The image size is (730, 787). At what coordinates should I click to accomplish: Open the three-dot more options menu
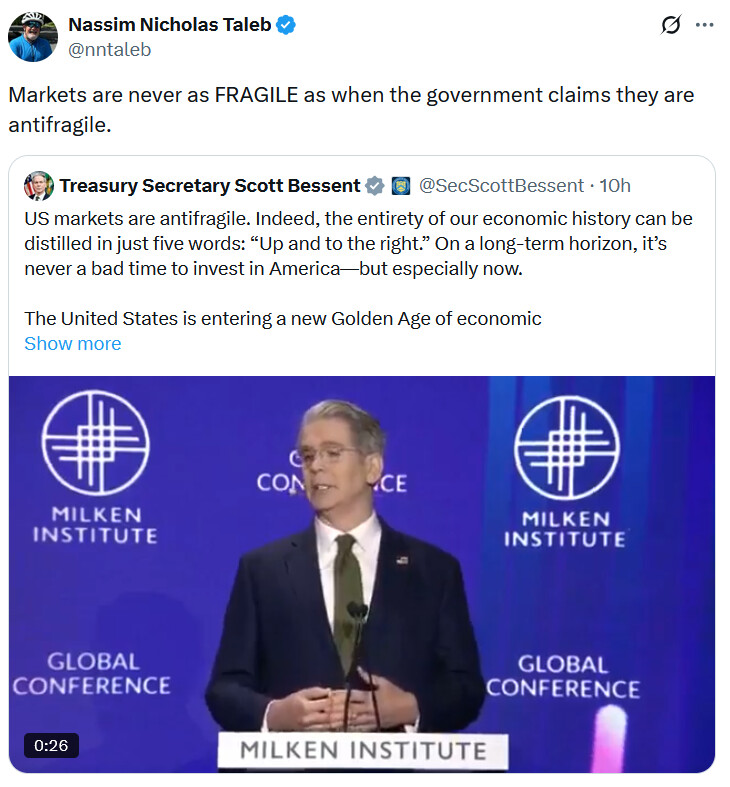pyautogui.click(x=704, y=25)
